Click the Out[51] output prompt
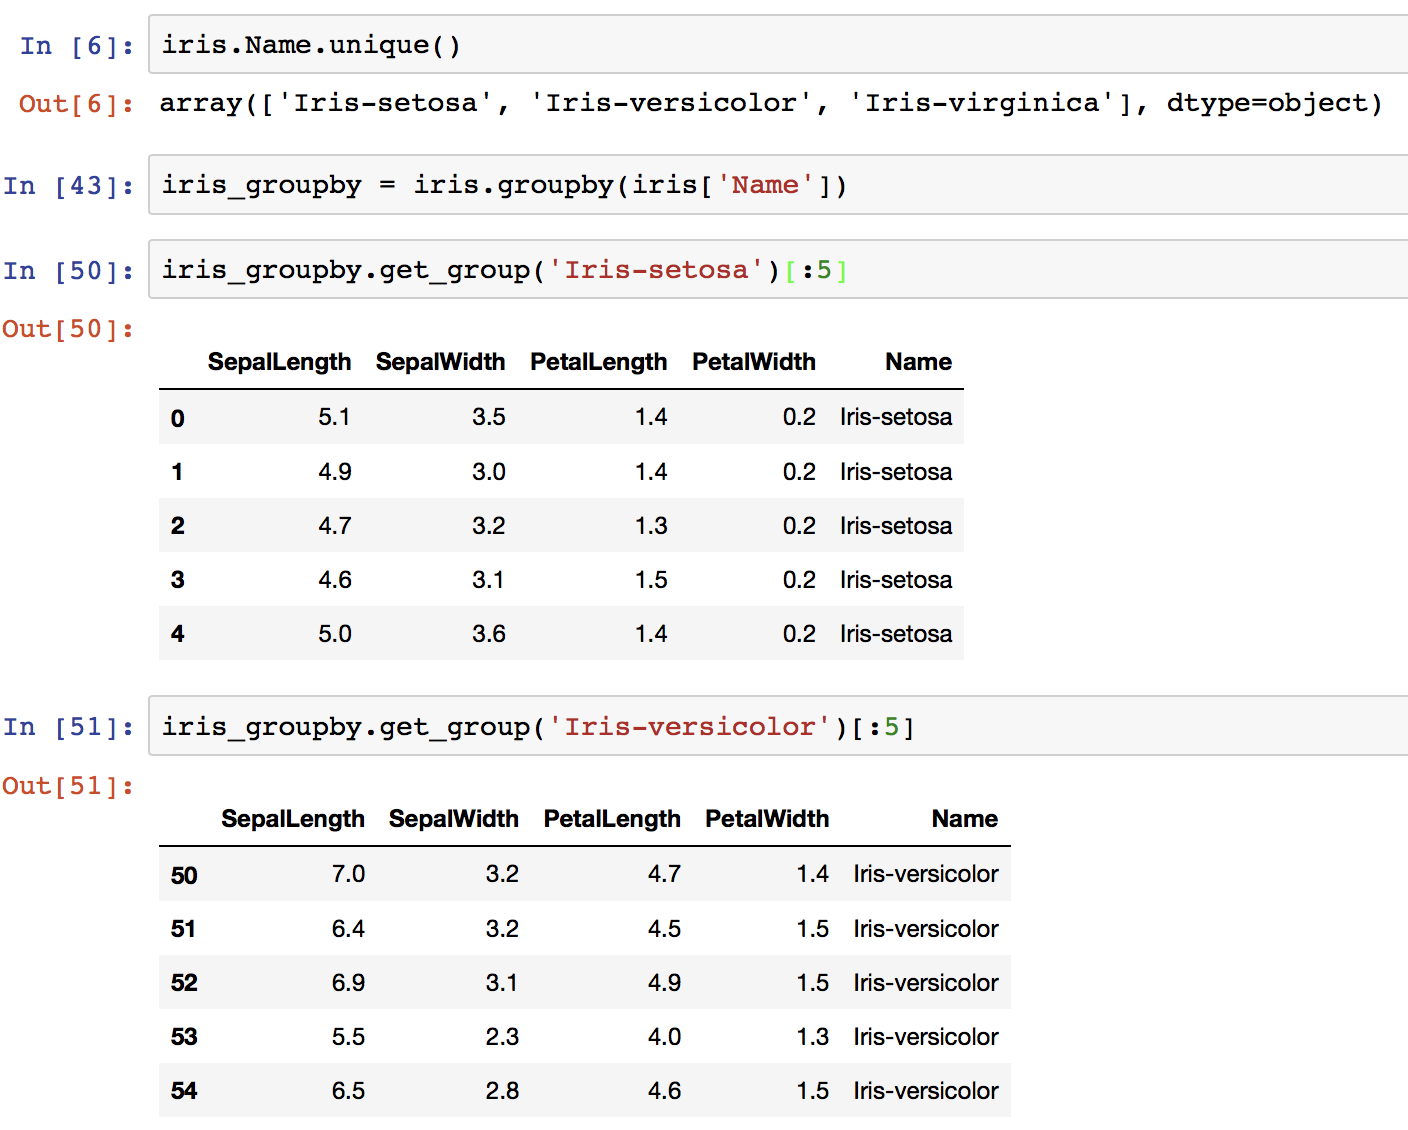Image resolution: width=1408 pixels, height=1130 pixels. coord(68,786)
